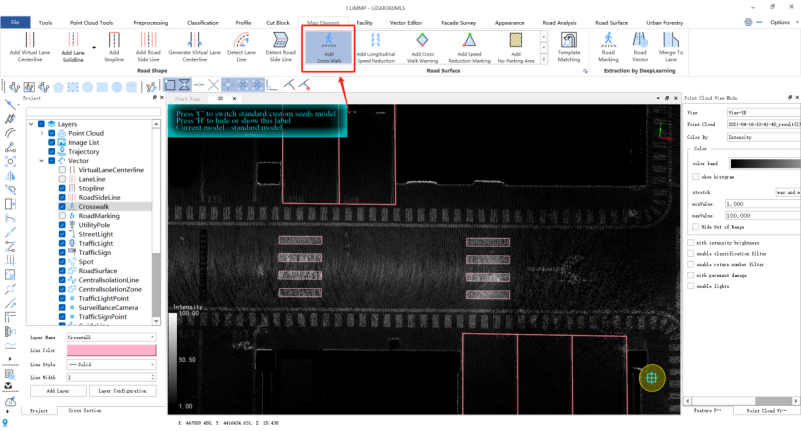Image resolution: width=801 pixels, height=431 pixels.
Task: Click the intensity legend gradient bar
Action: click(173, 361)
